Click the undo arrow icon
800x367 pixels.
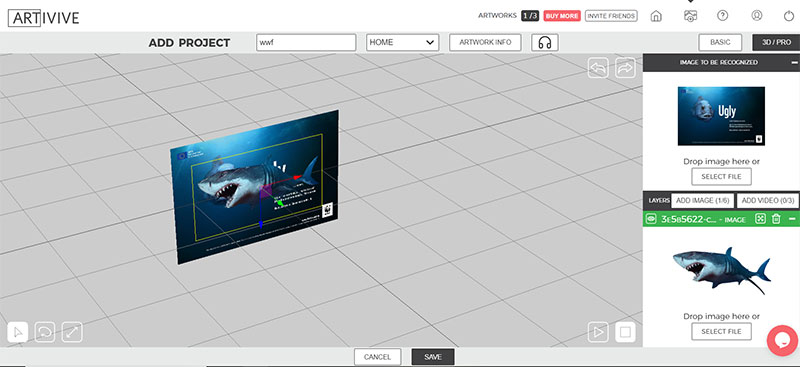(x=598, y=67)
